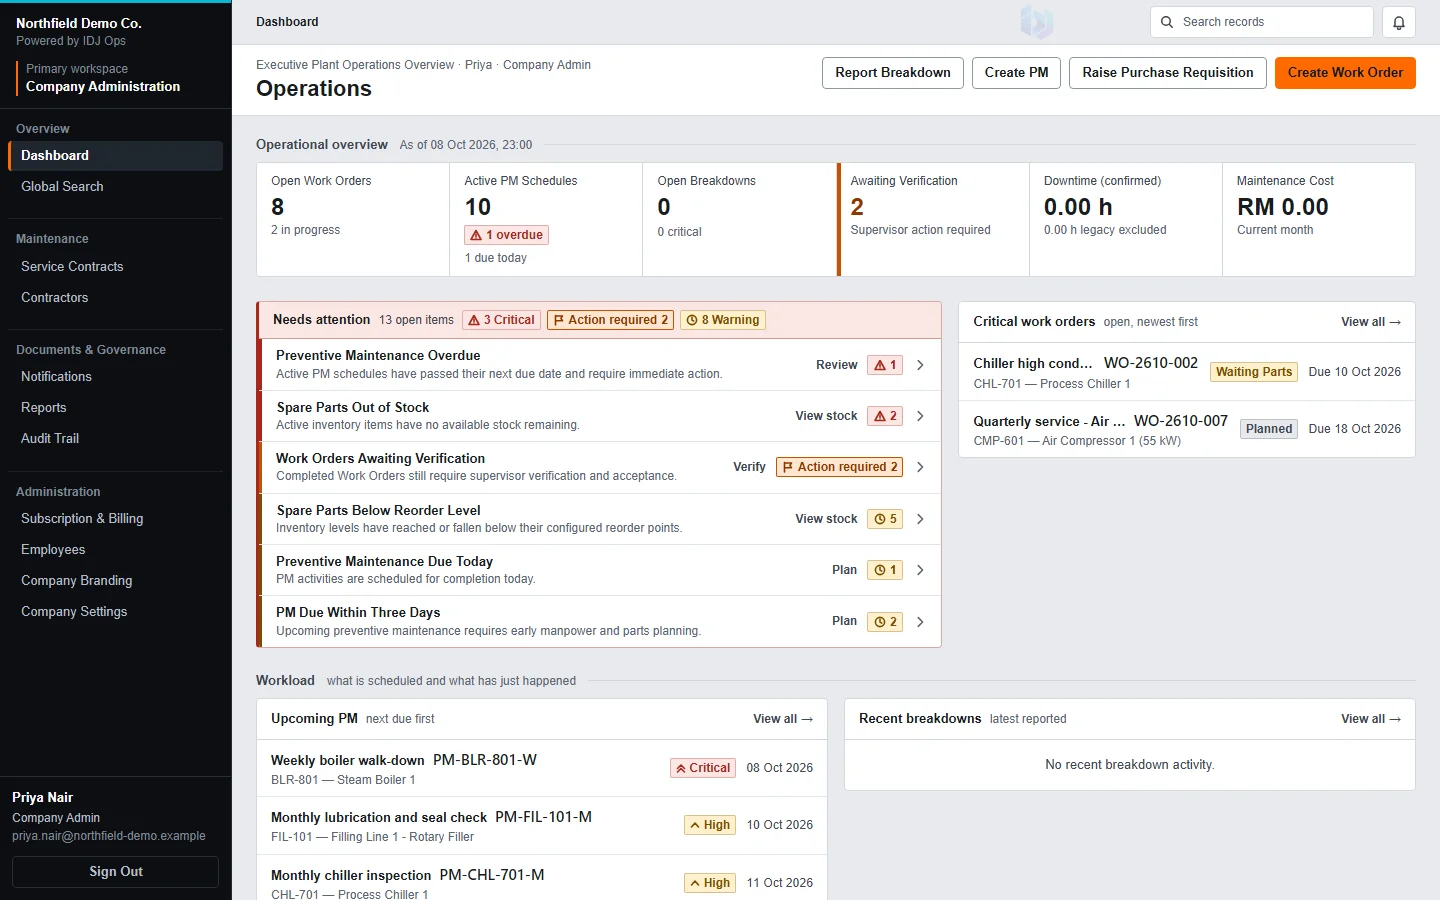Image resolution: width=1440 pixels, height=900 pixels.
Task: Click Review on Preventive Maintenance Overdue
Action: (836, 365)
